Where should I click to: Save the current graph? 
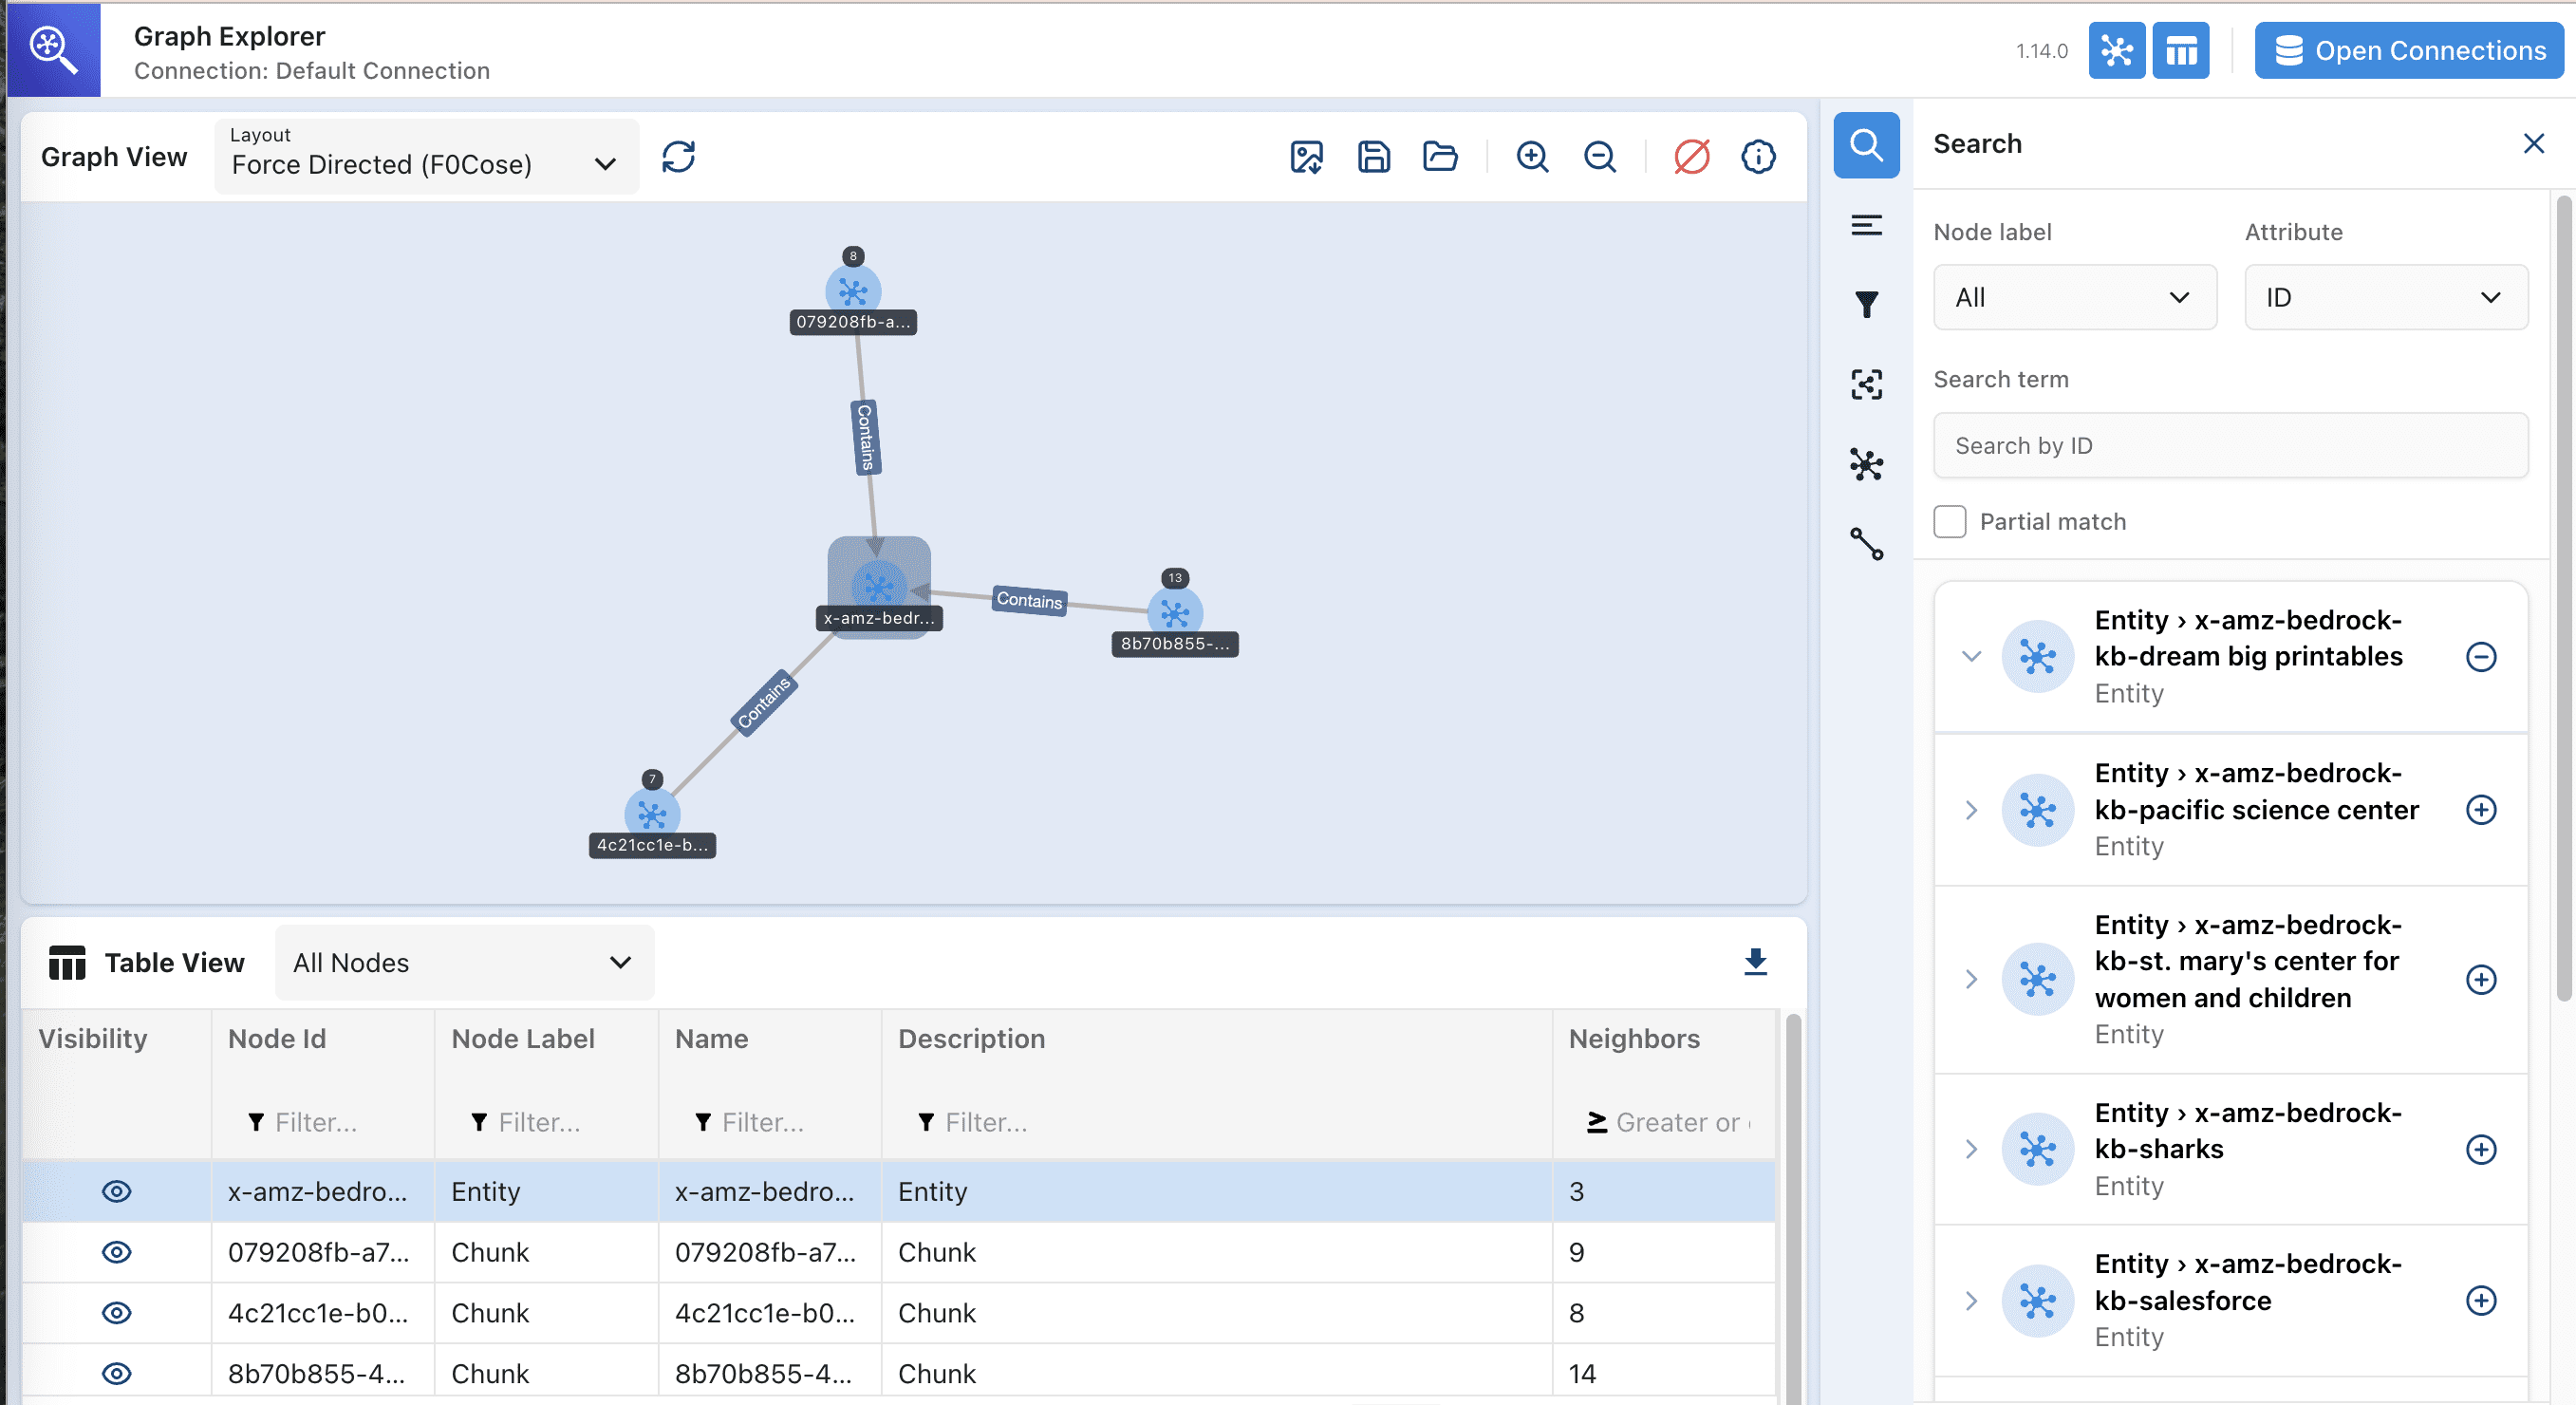pyautogui.click(x=1373, y=156)
